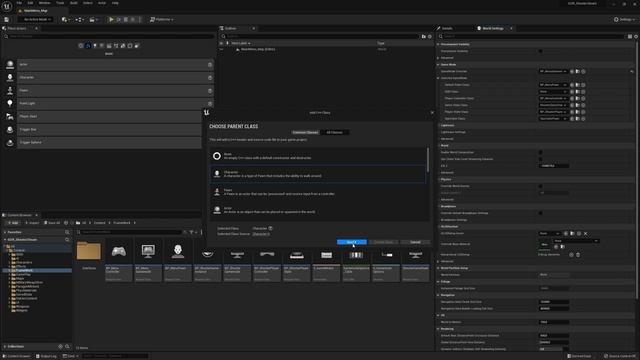Select the Character parent class option
The width and height of the screenshot is (640, 360).
pyautogui.click(x=318, y=174)
